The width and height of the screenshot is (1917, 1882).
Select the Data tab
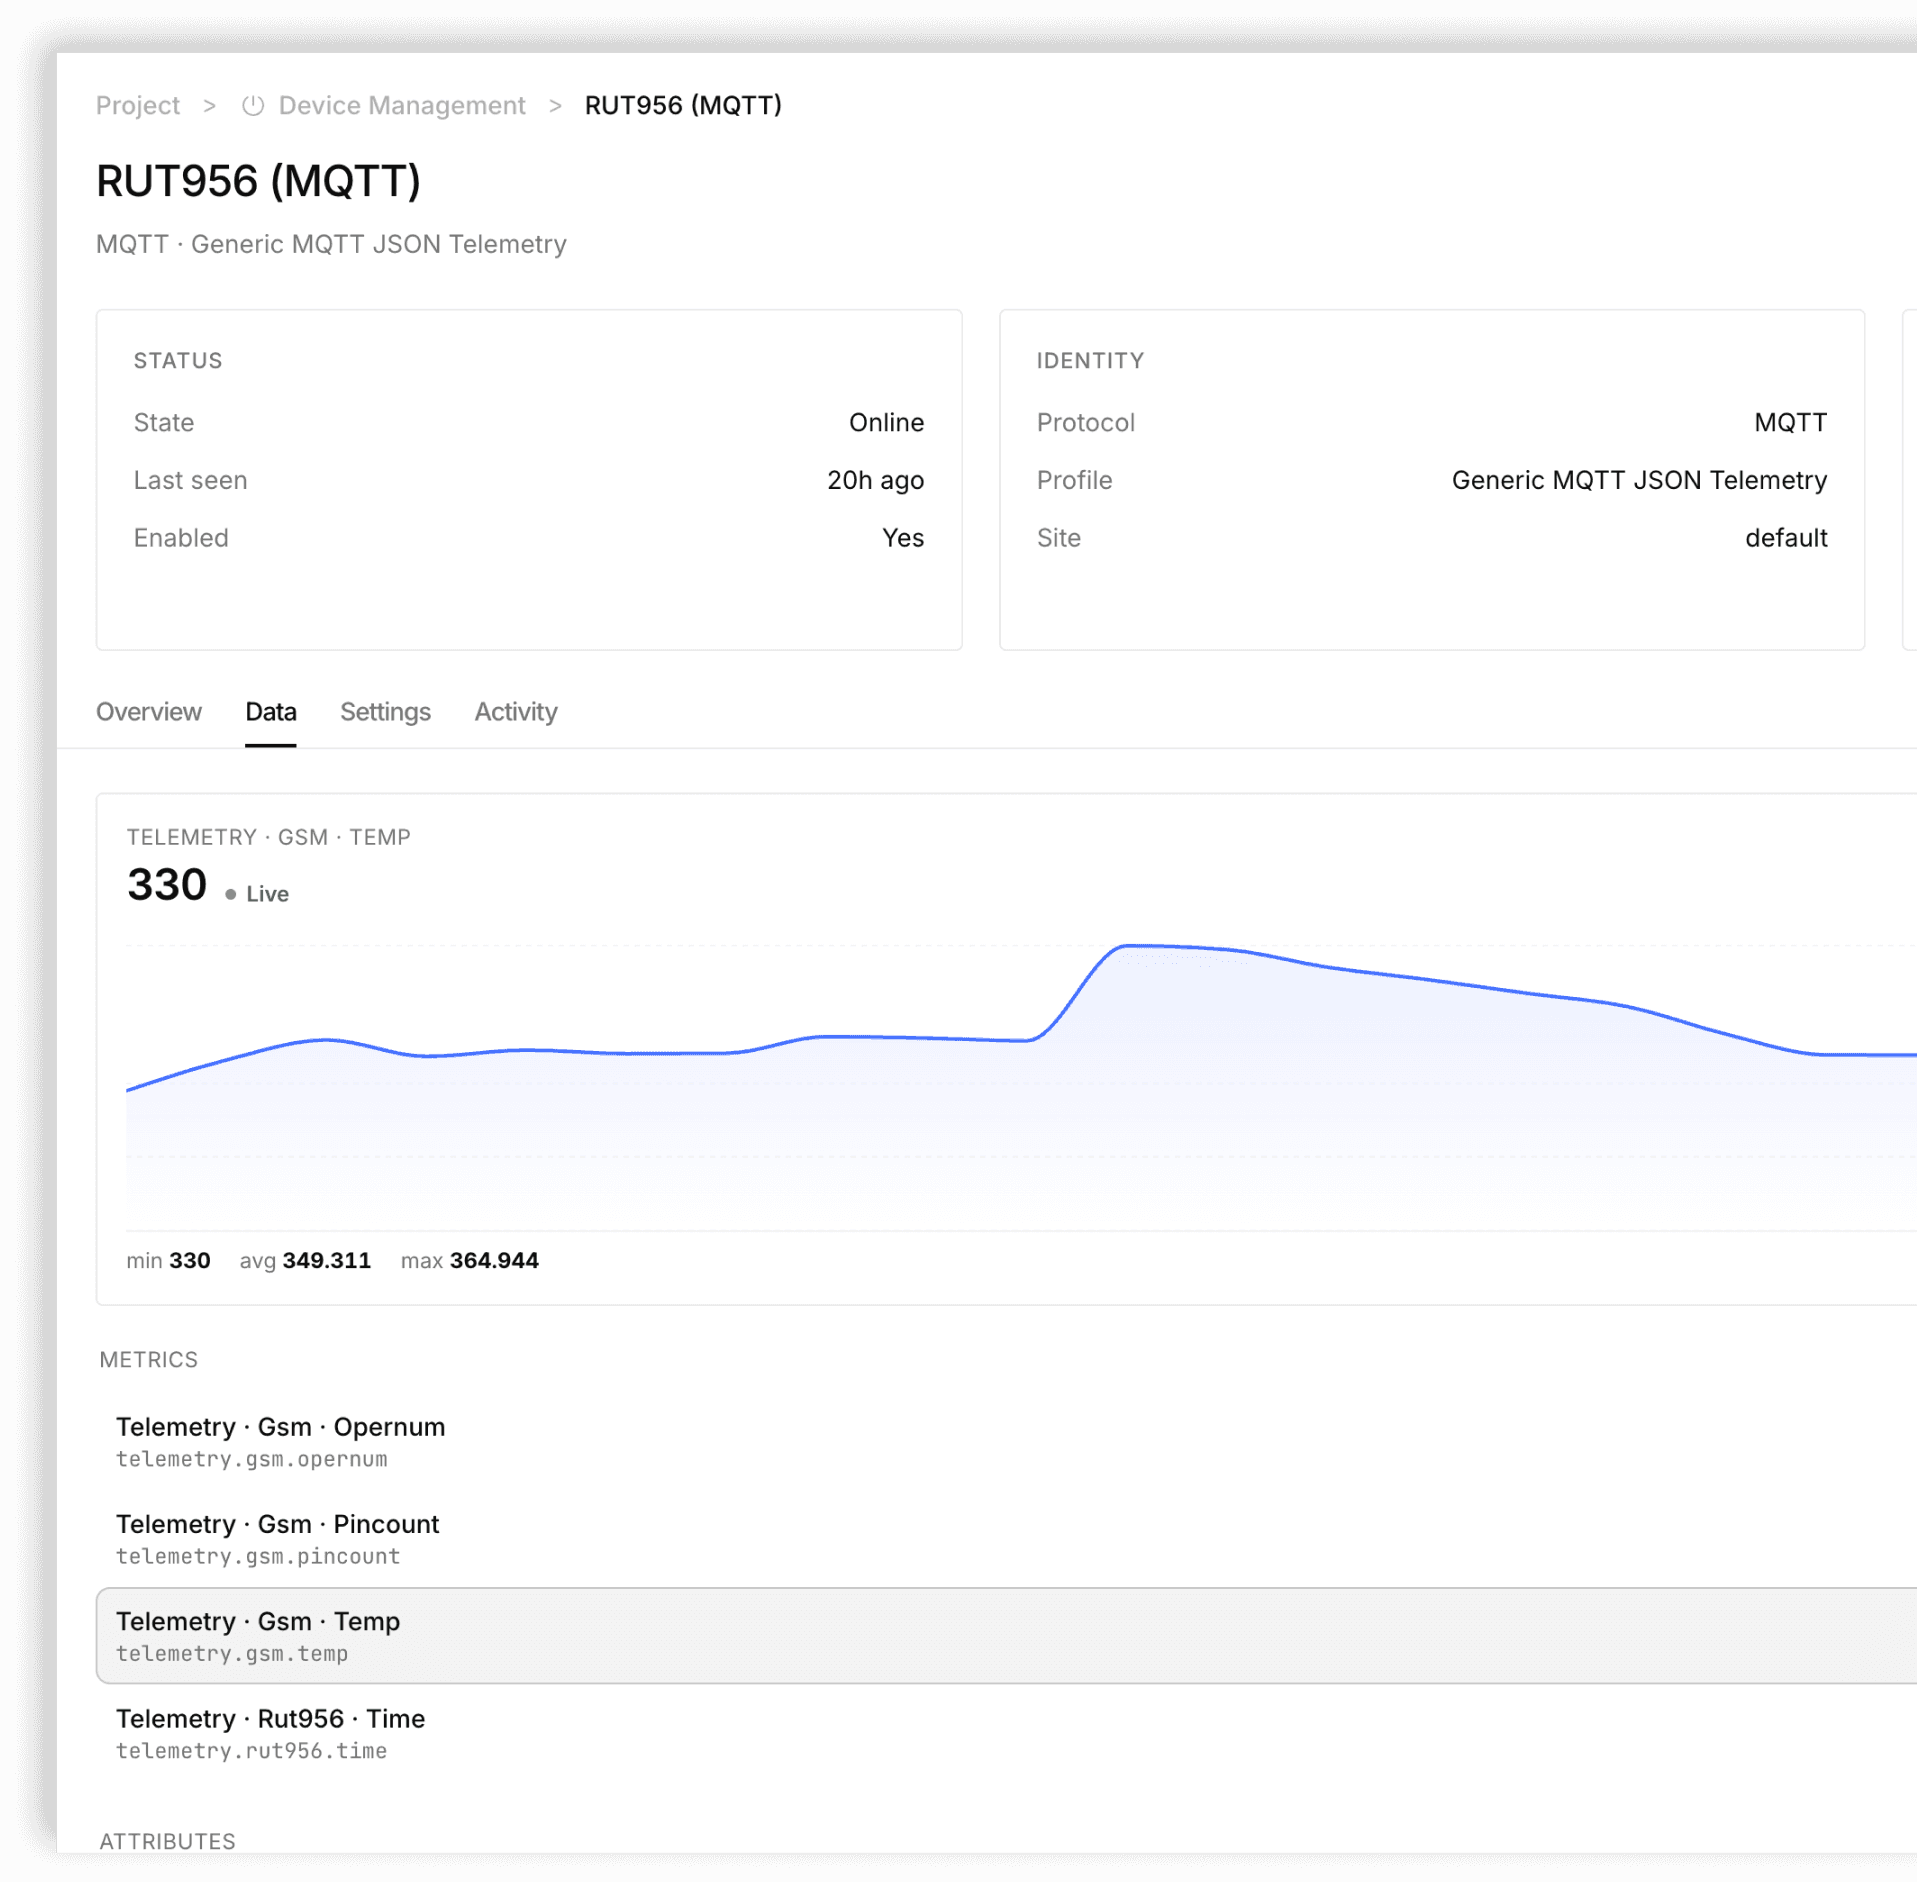click(x=271, y=711)
